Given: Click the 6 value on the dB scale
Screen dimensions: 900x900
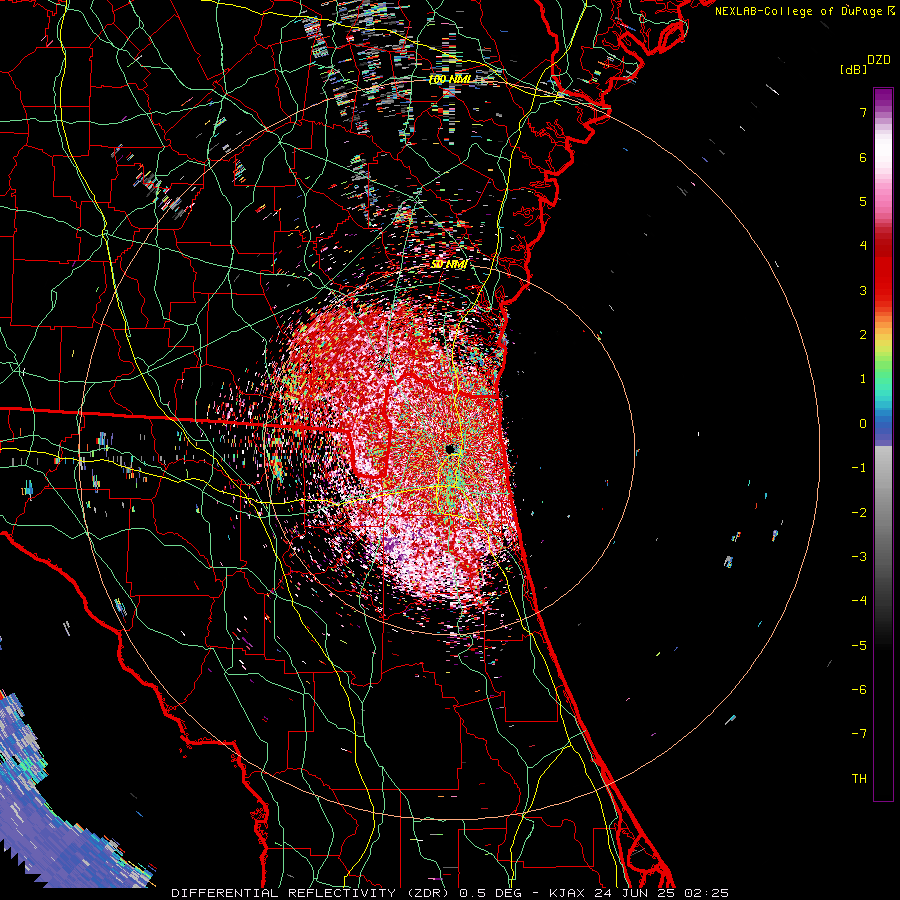Looking at the screenshot, I should tap(863, 157).
